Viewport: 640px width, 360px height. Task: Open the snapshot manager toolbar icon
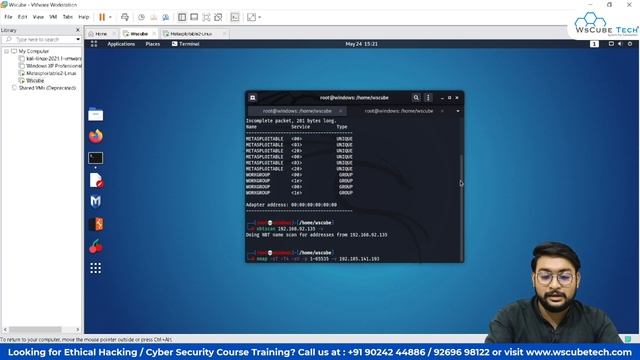tap(166, 17)
